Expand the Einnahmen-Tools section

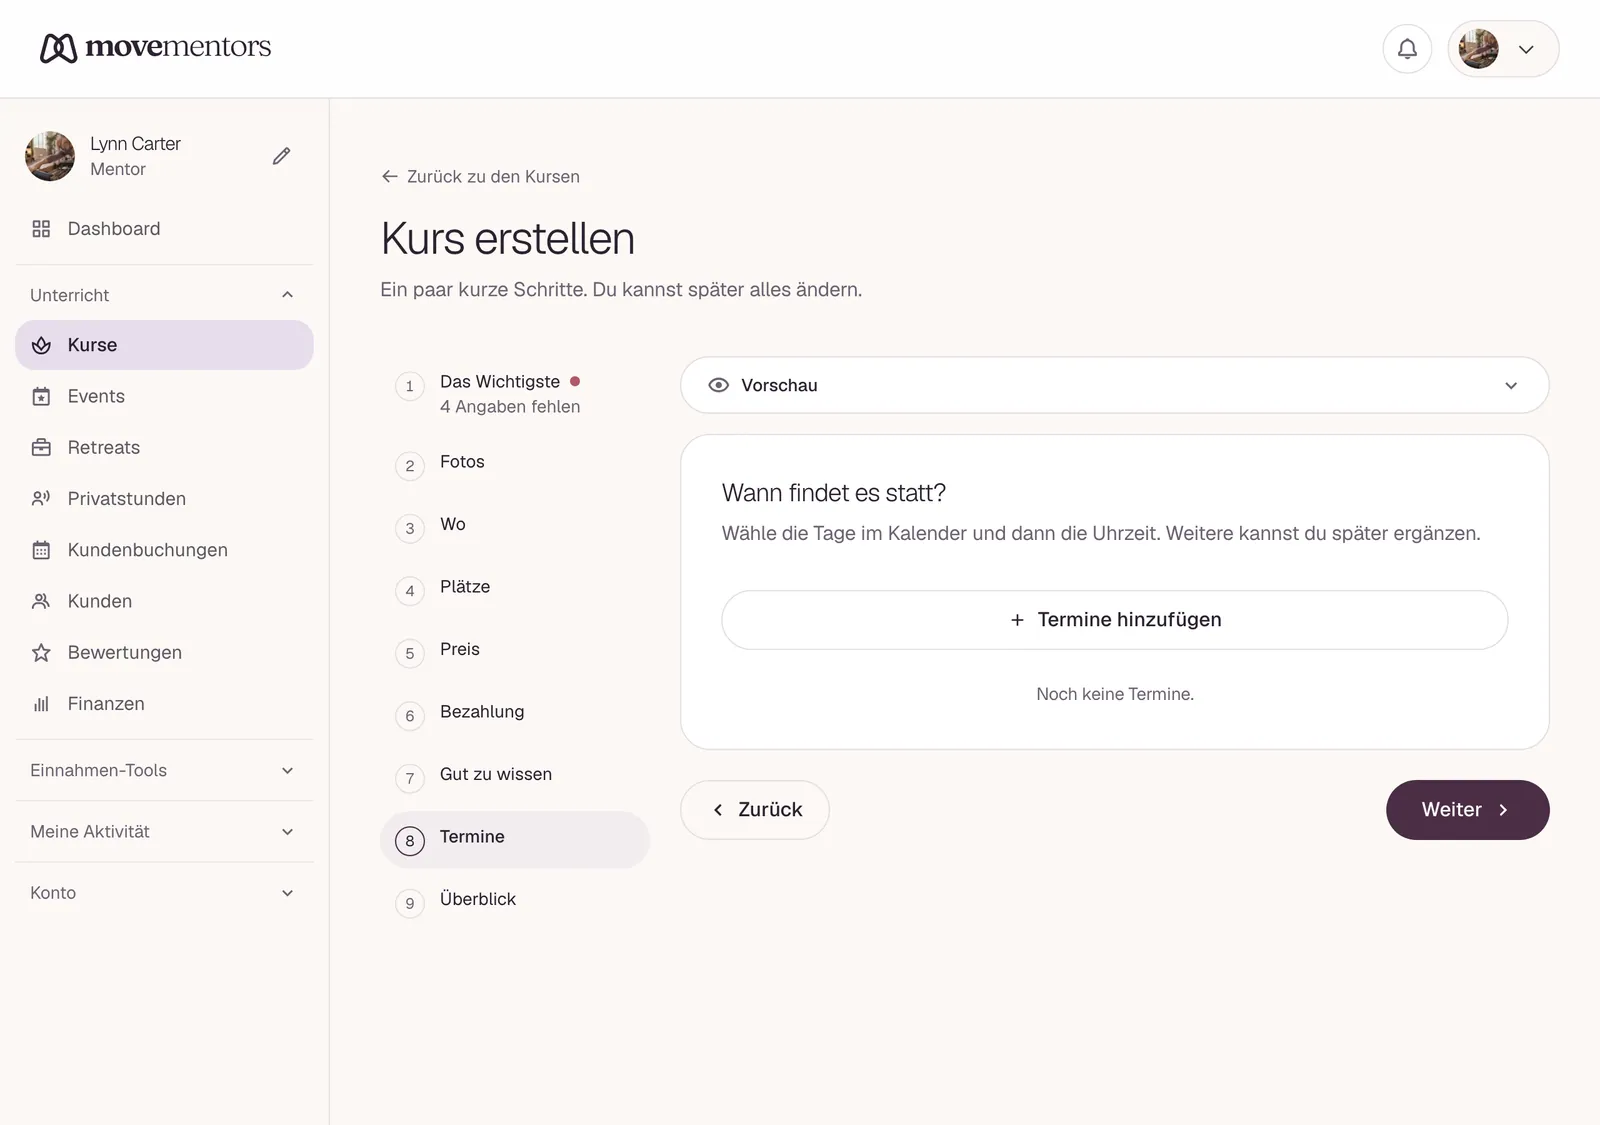click(164, 771)
